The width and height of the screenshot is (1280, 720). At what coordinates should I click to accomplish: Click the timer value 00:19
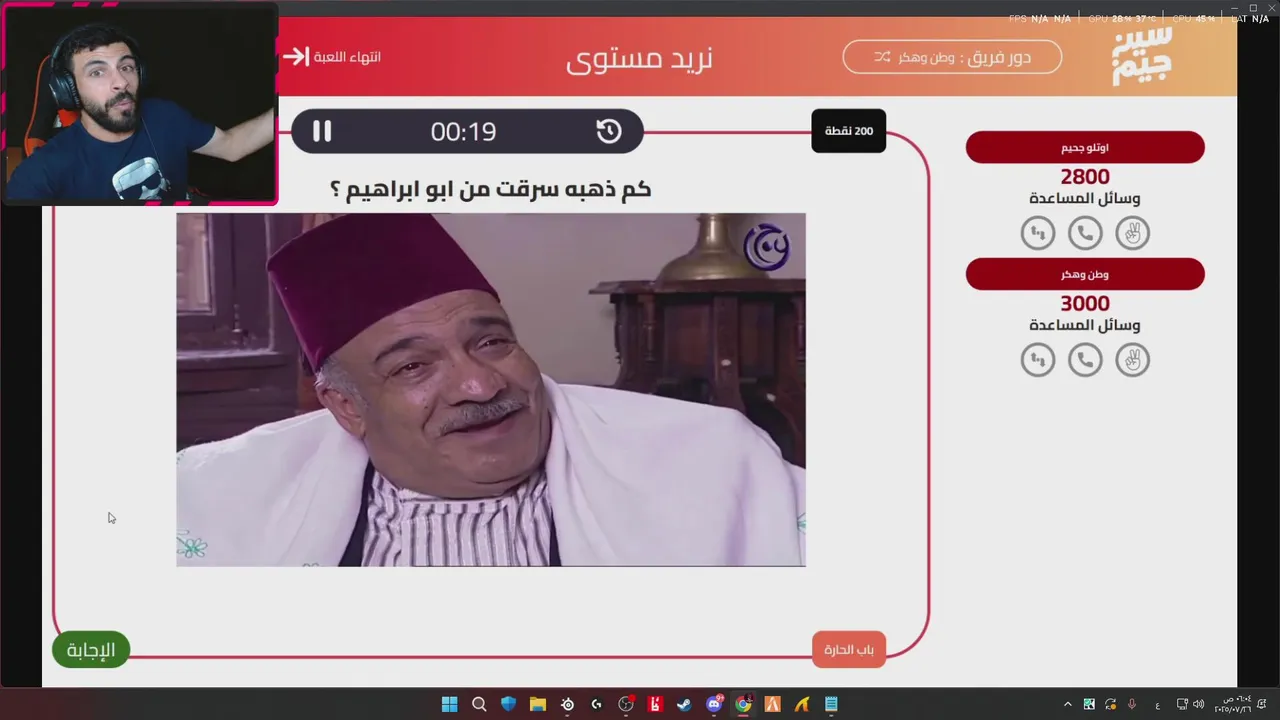coord(463,131)
